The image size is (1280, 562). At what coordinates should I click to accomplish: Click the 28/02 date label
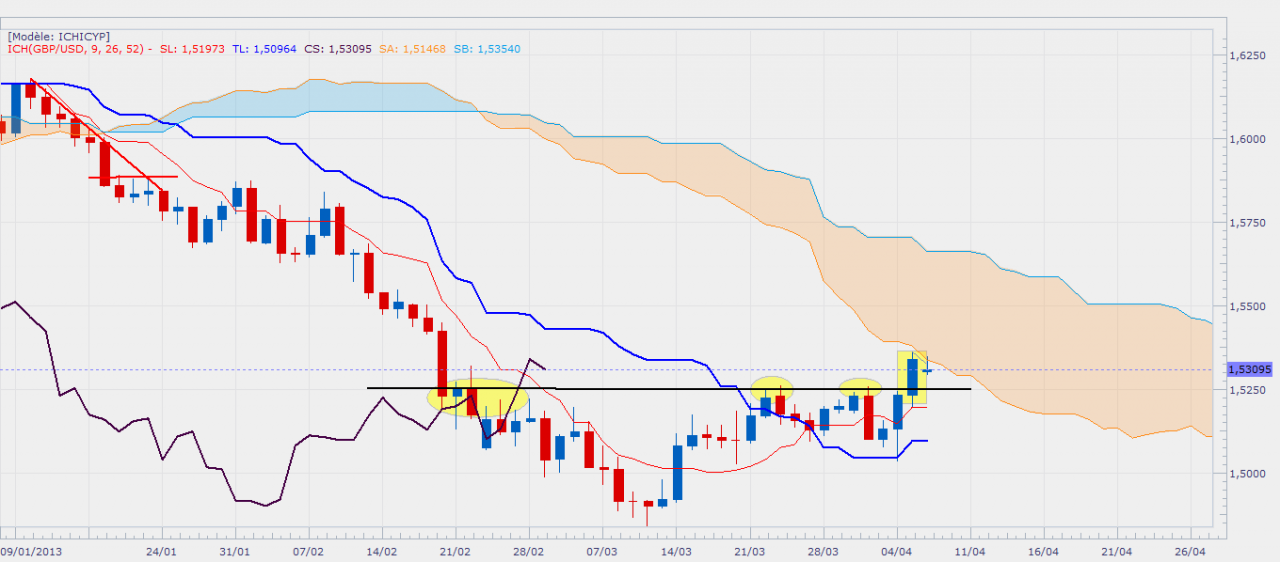530,552
